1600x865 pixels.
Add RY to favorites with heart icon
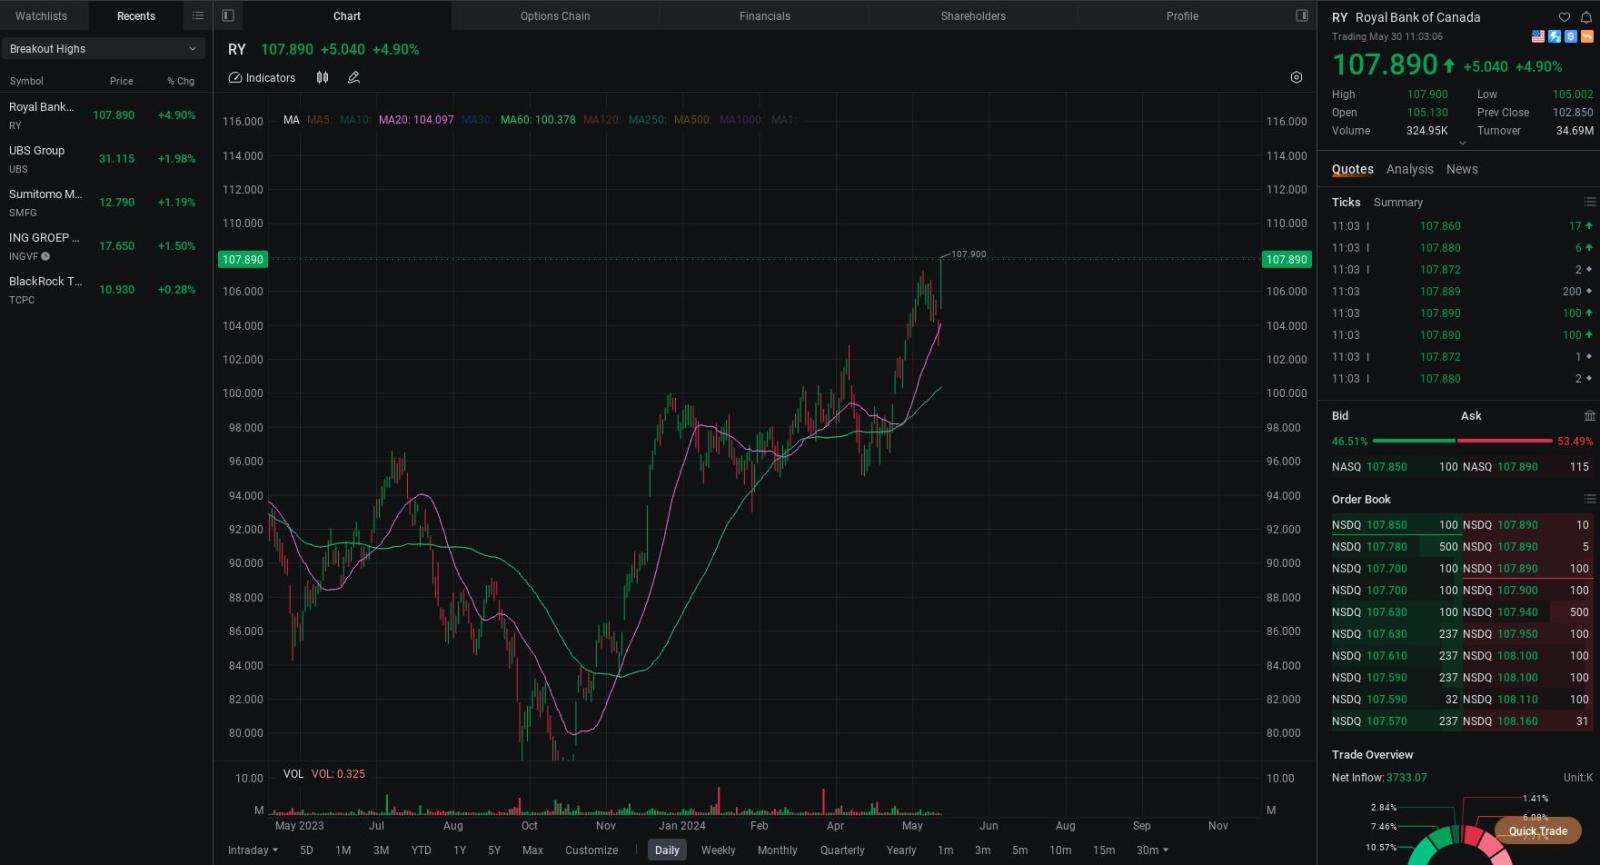[x=1564, y=17]
